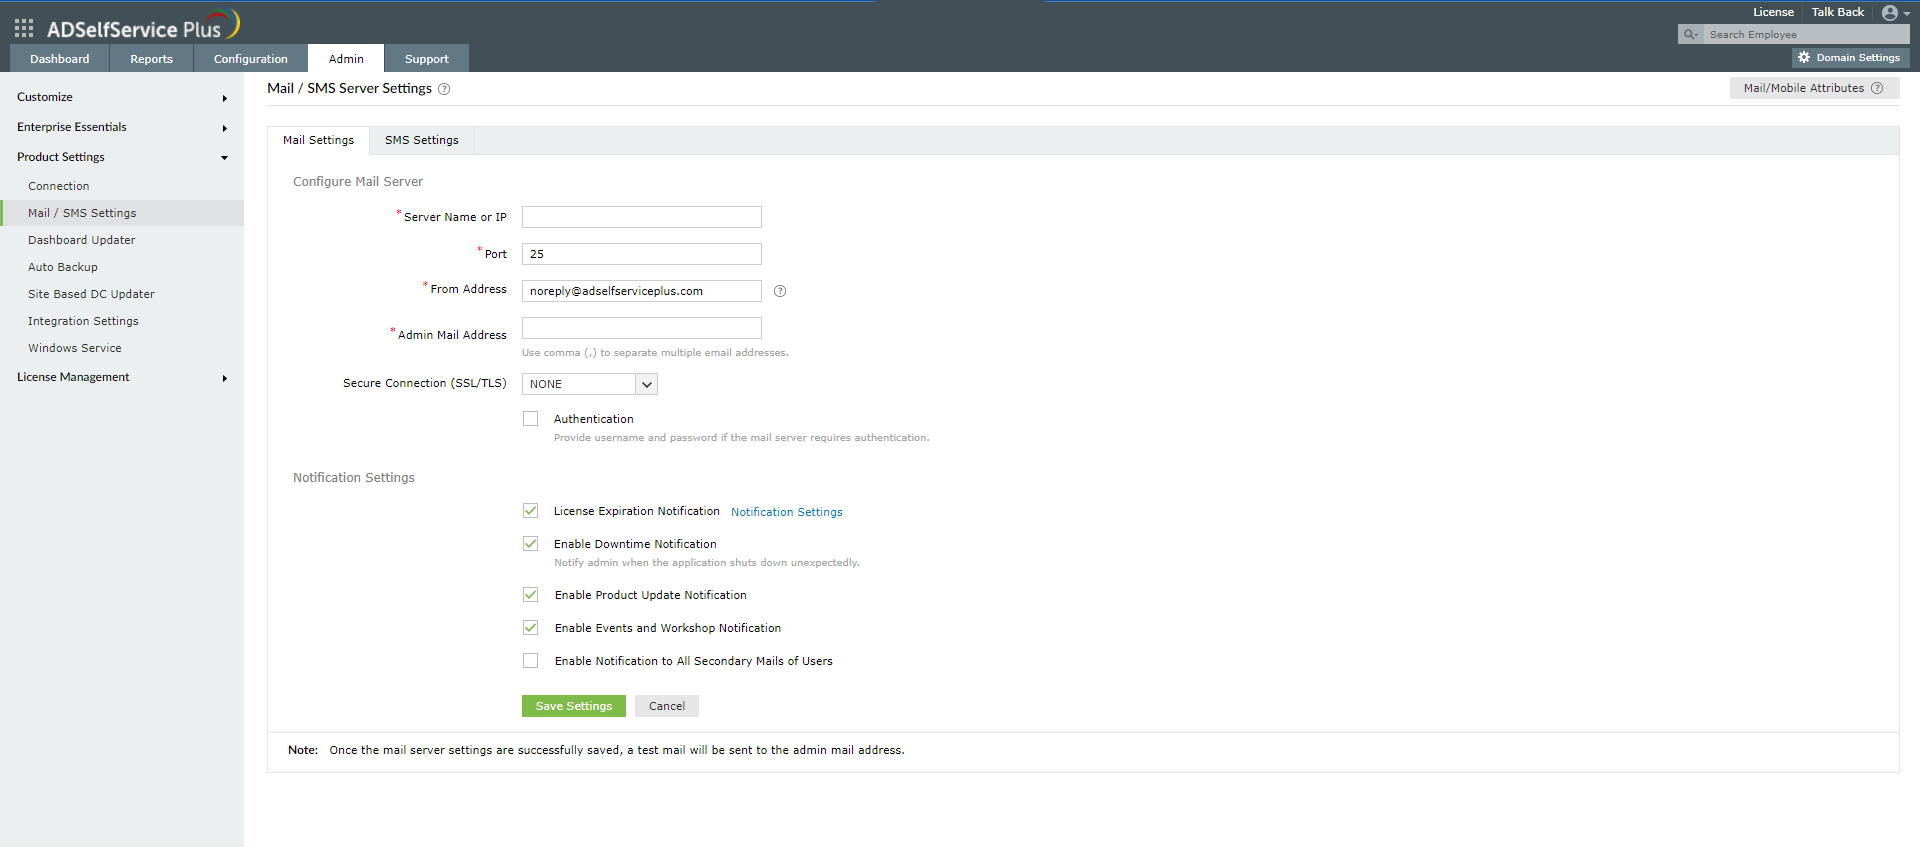Click the search magnifier icon

tap(1690, 34)
